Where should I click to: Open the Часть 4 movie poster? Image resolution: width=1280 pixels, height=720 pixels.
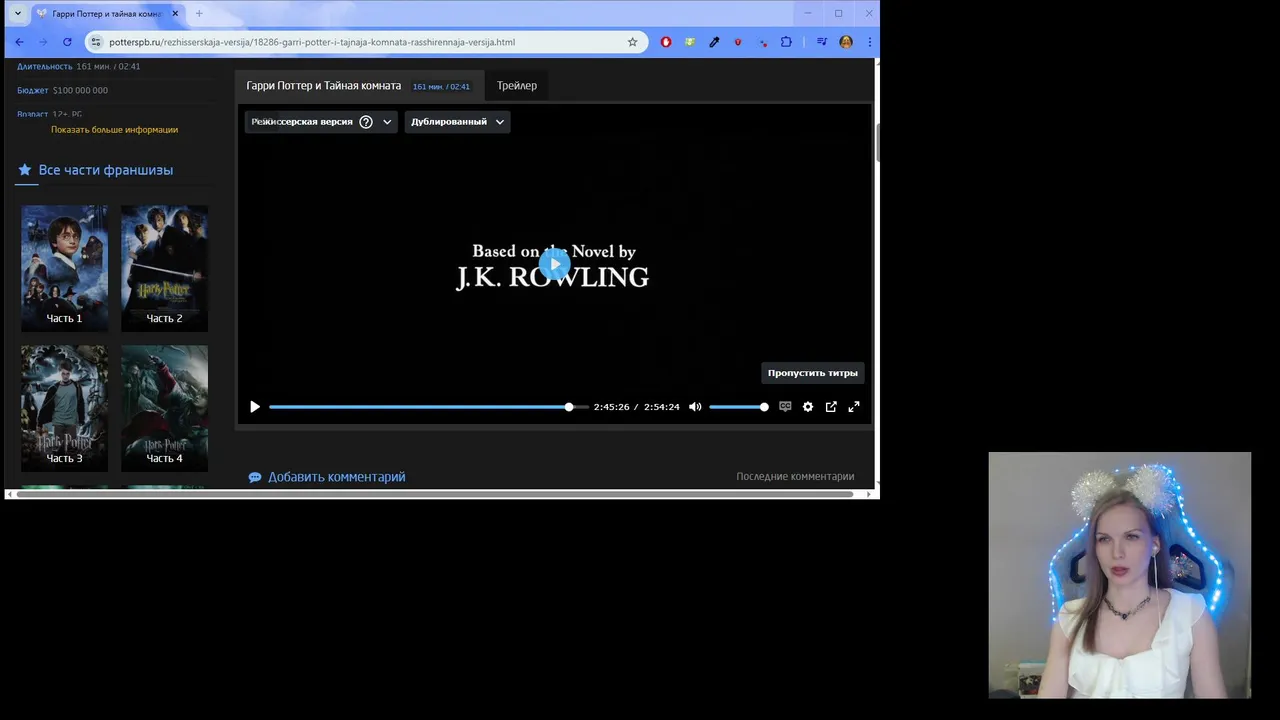(165, 408)
